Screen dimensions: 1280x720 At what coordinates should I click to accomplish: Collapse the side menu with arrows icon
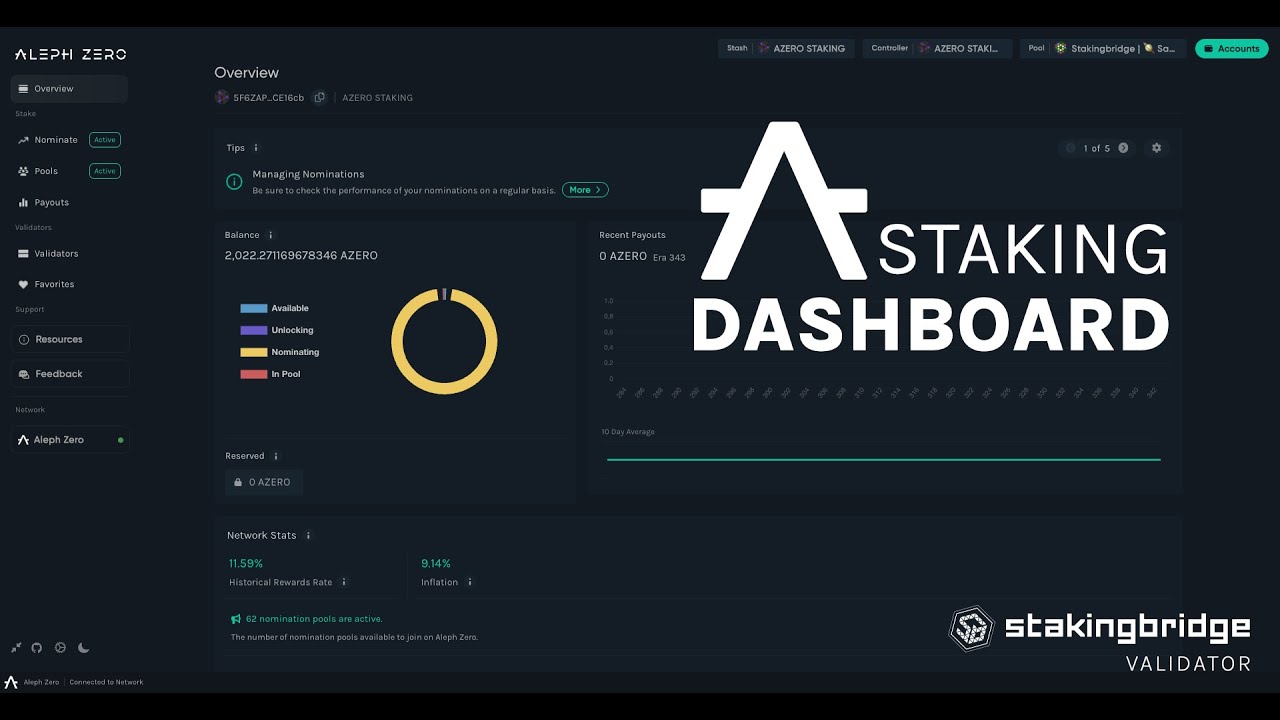click(16, 648)
